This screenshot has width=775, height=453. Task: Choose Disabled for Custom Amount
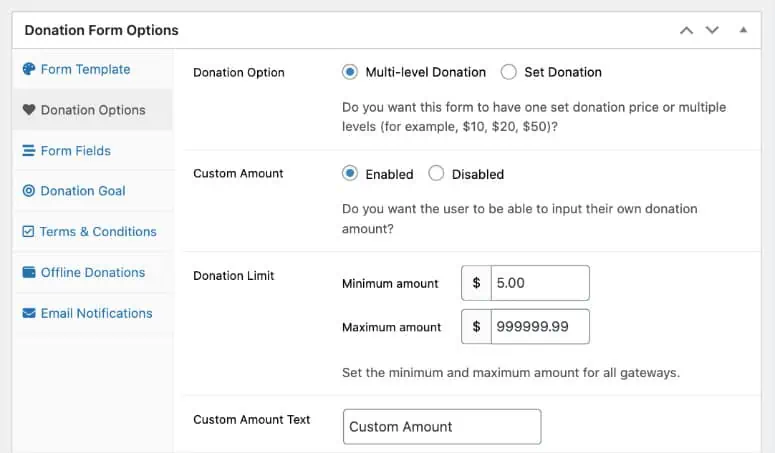pyautogui.click(x=436, y=173)
